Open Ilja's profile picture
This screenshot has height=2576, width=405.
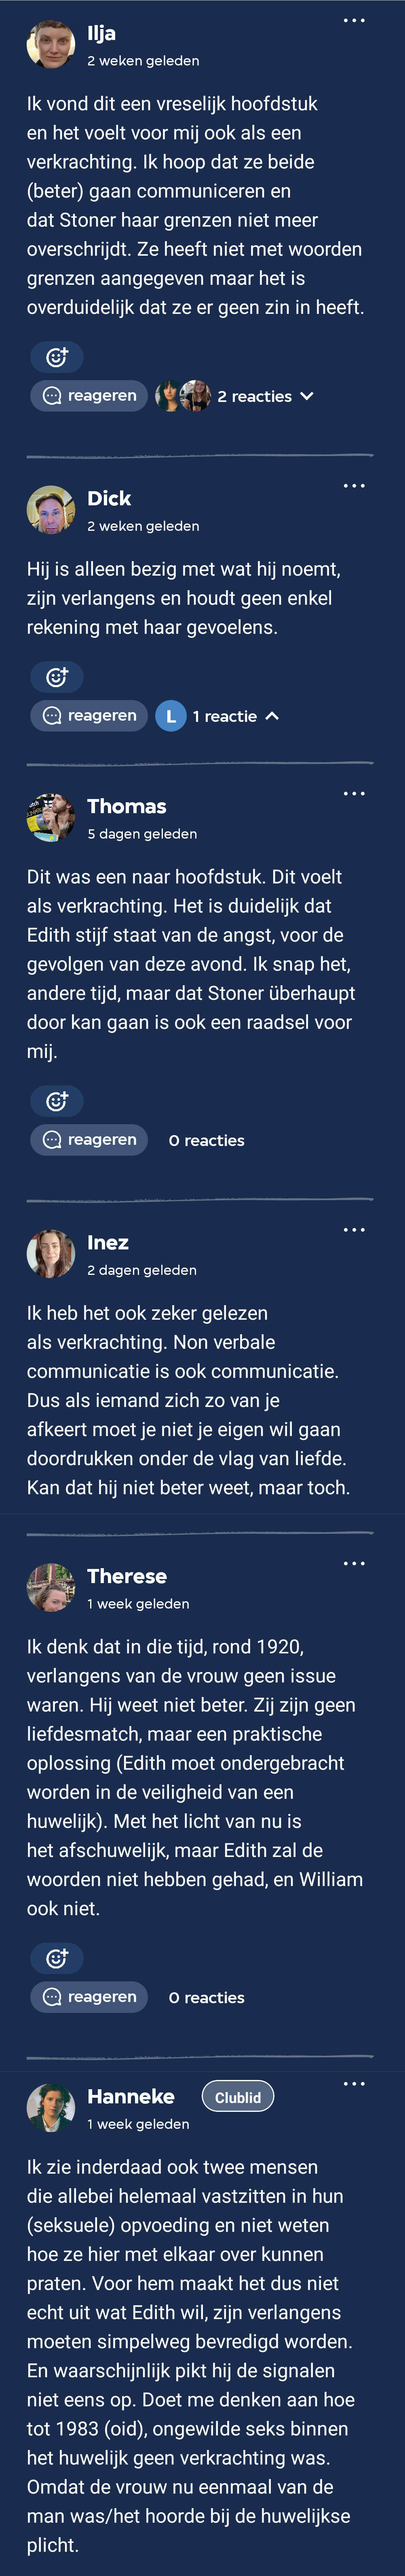tap(51, 45)
